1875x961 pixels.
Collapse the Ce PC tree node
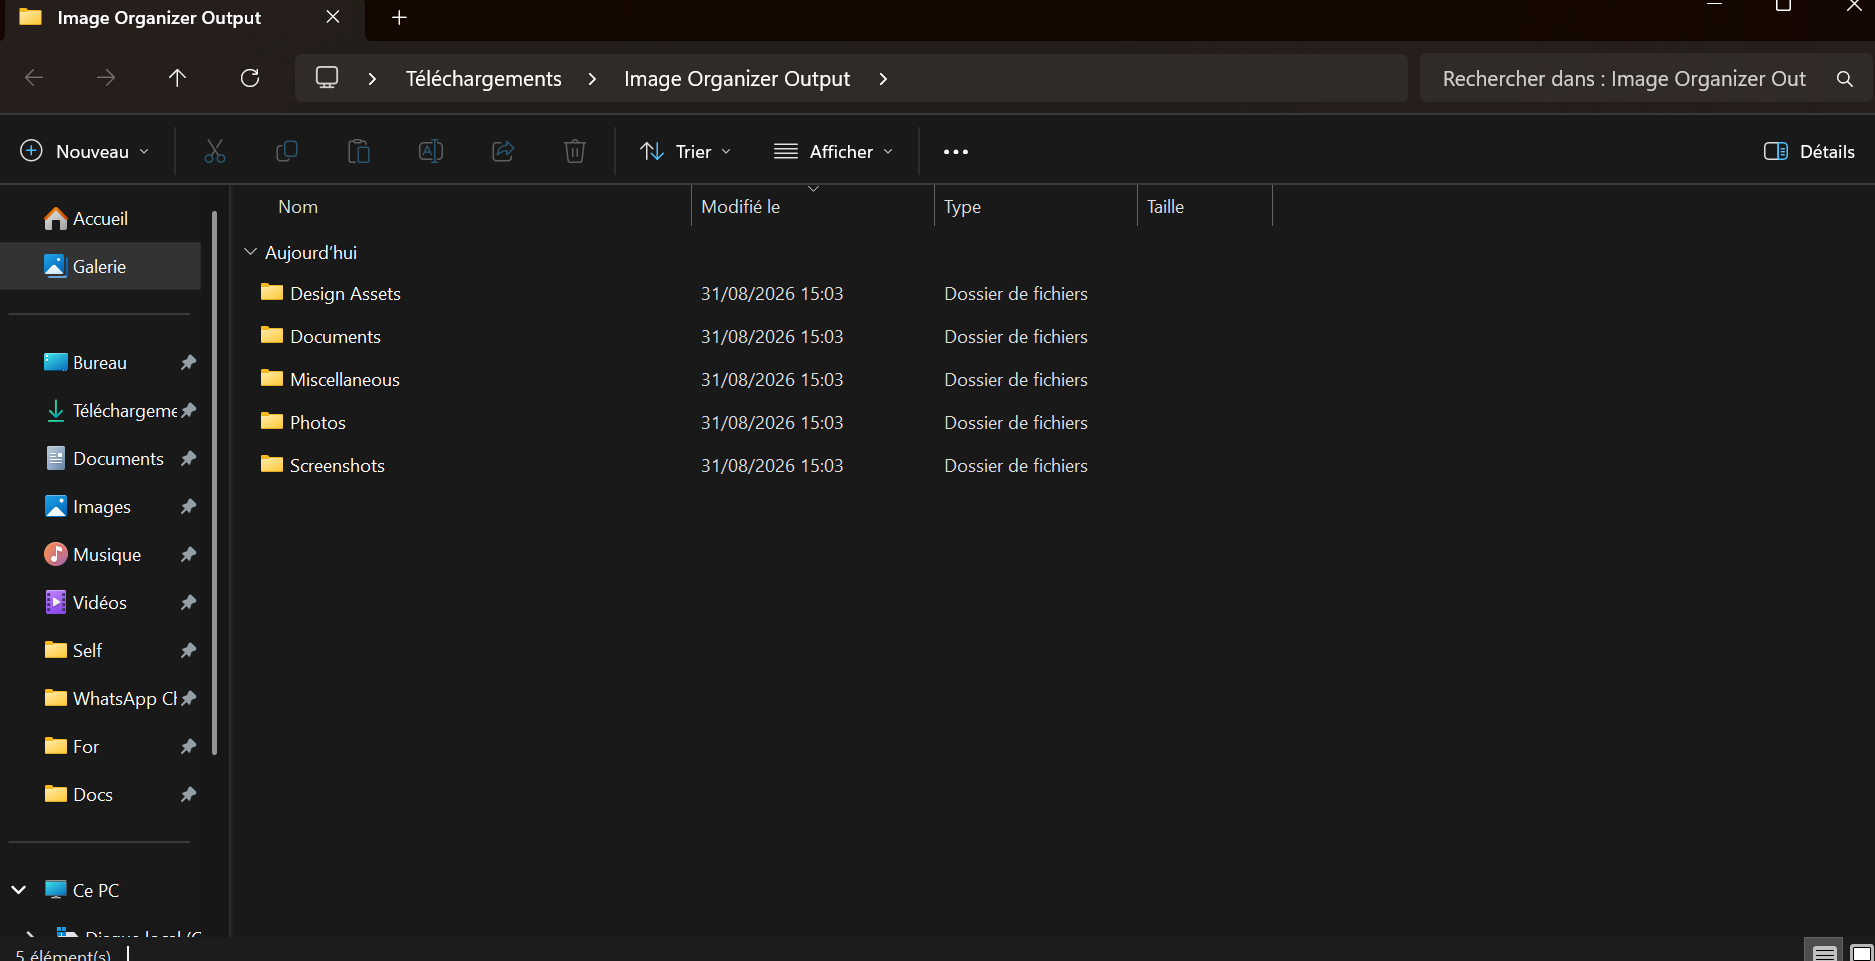[18, 890]
